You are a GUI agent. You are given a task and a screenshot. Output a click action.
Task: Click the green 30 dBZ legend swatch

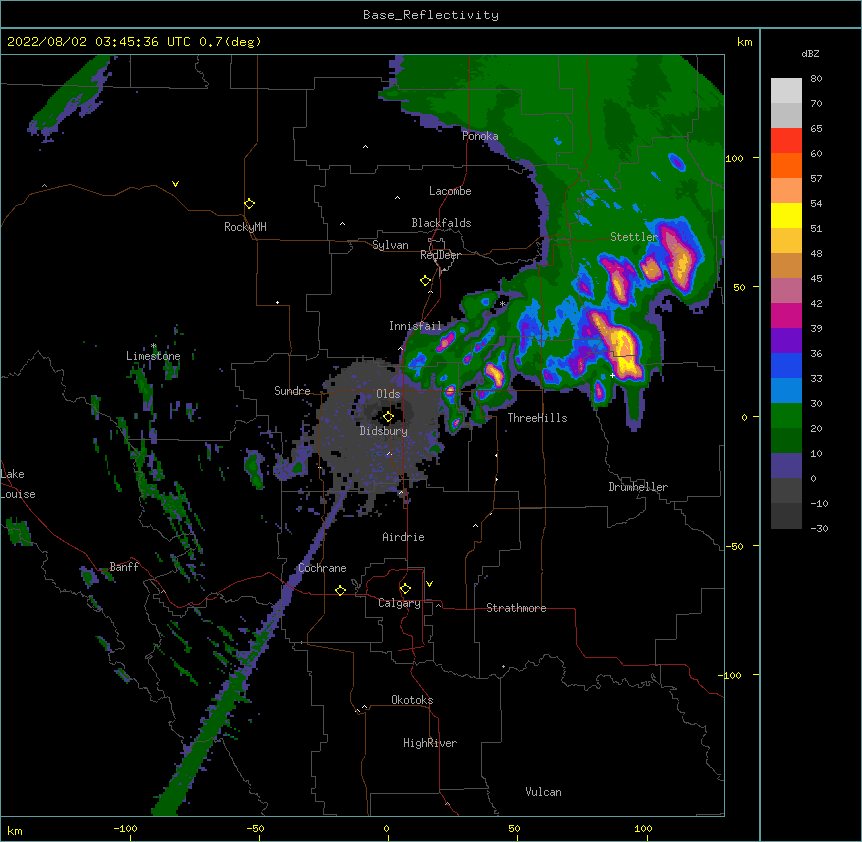pos(786,416)
